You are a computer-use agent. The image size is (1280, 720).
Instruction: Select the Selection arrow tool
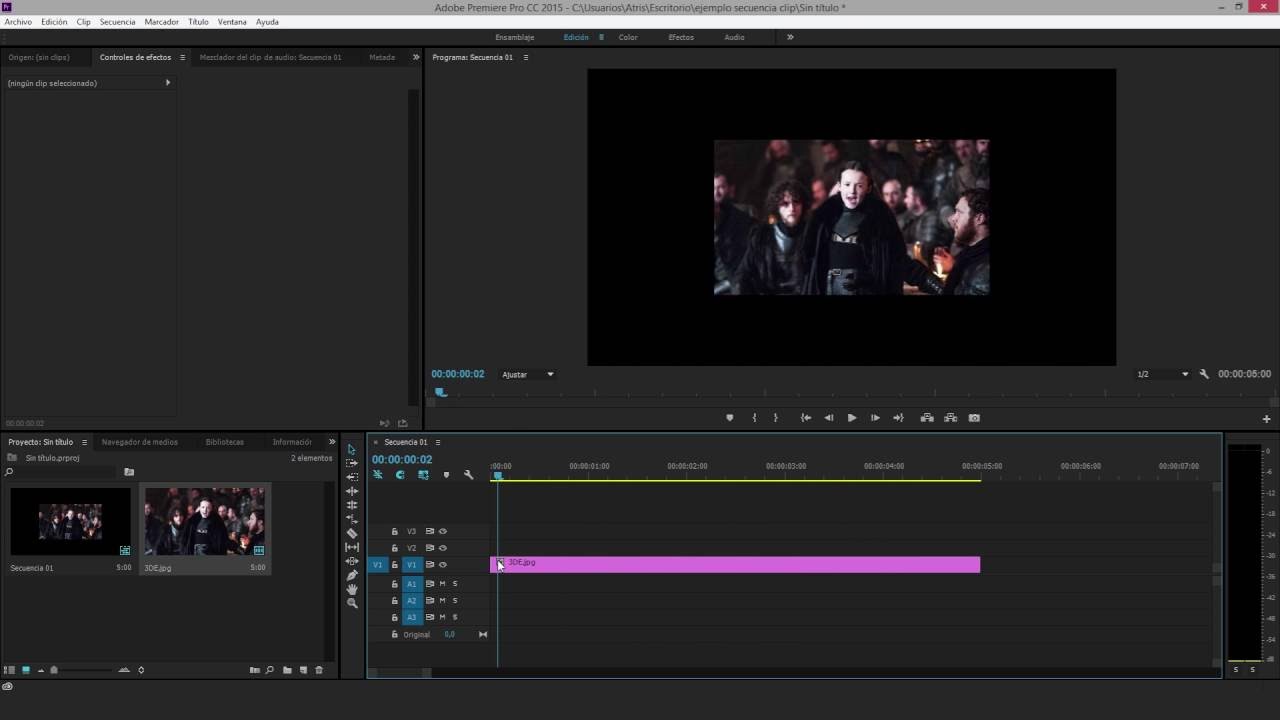(x=351, y=449)
